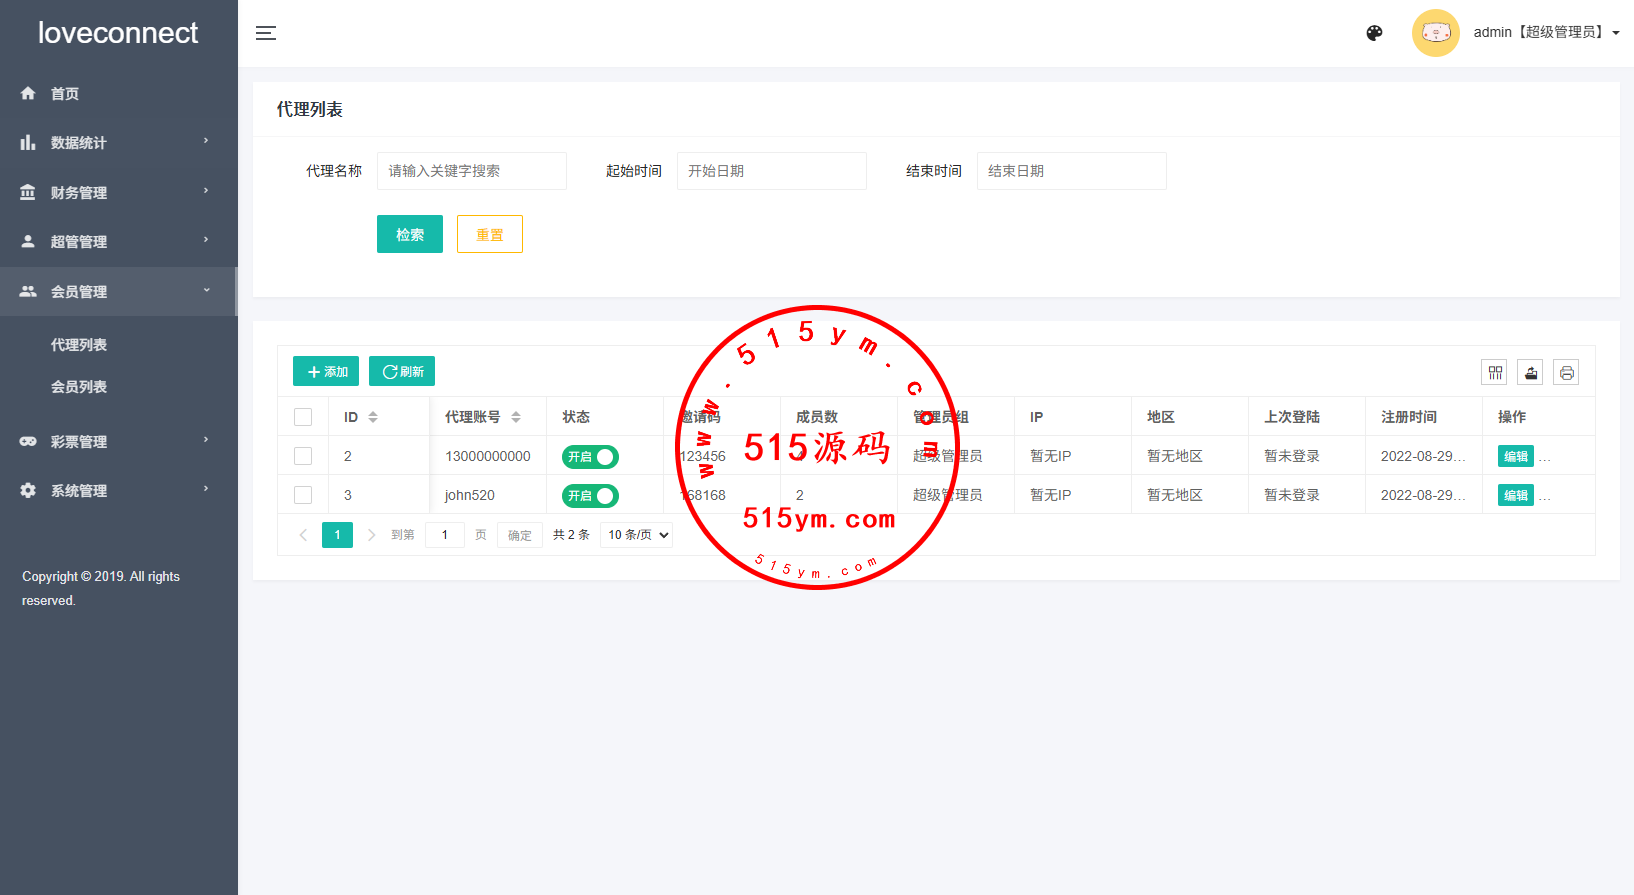Sort table by ID column arrows
Image resolution: width=1634 pixels, height=895 pixels.
[x=373, y=417]
